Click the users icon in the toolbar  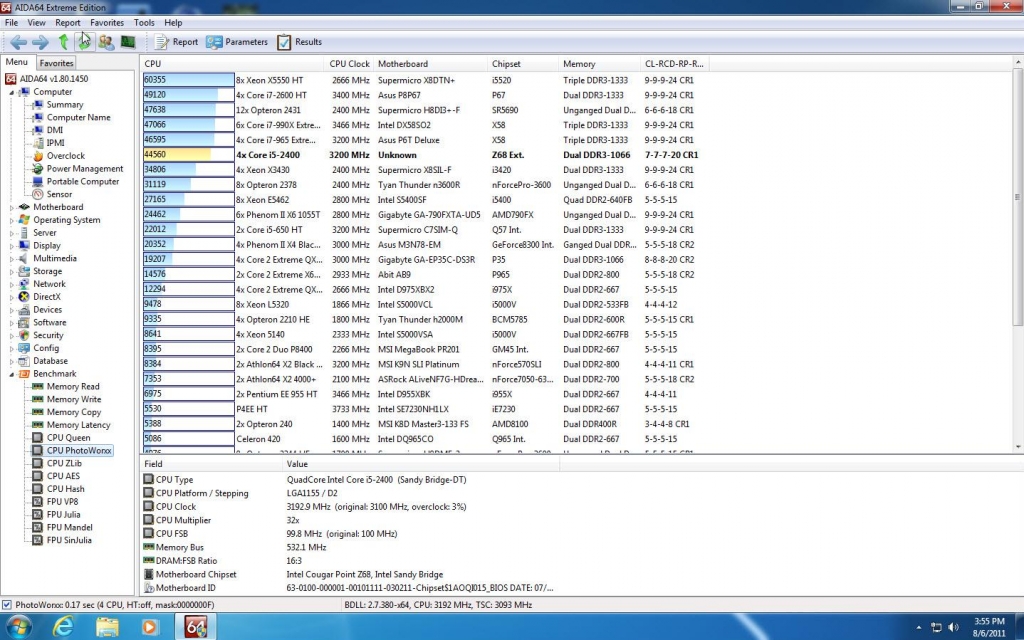coord(106,41)
